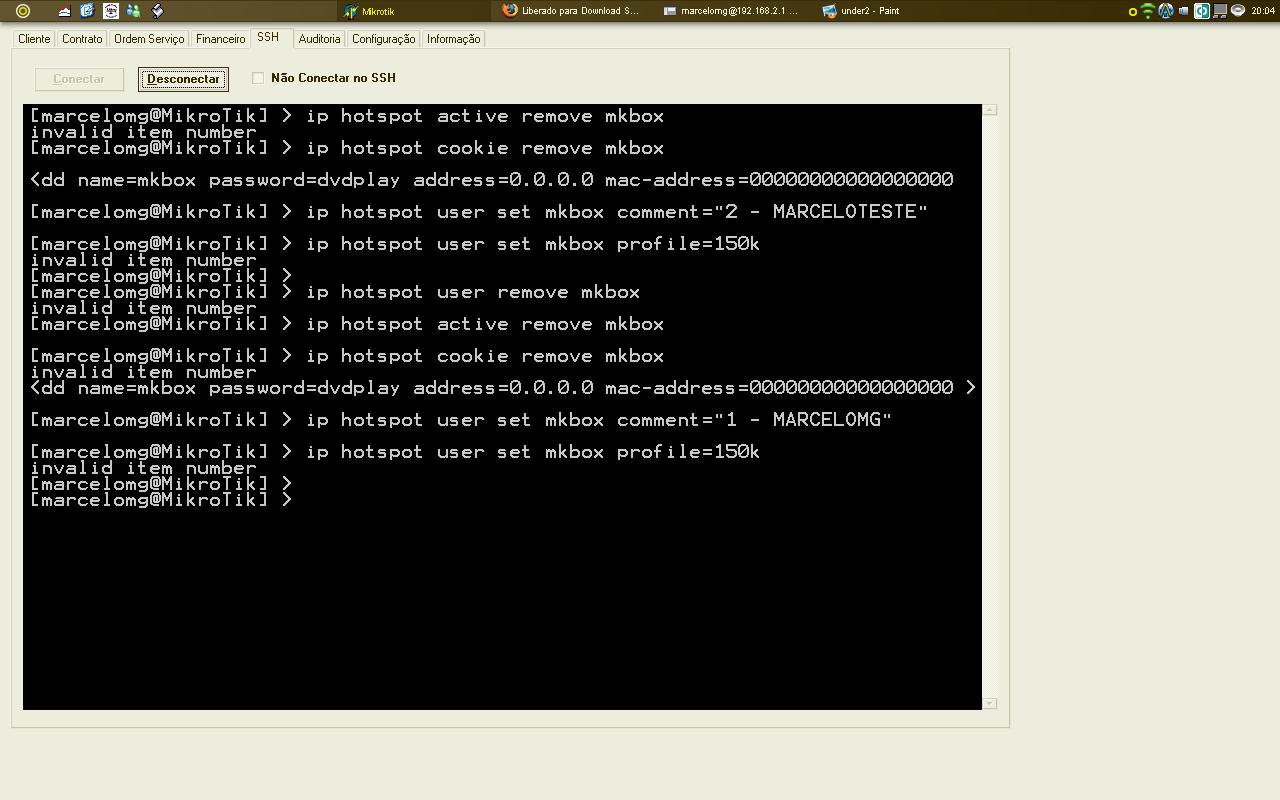Switch to the Firefox 'Liberado para Download' window

572,11
